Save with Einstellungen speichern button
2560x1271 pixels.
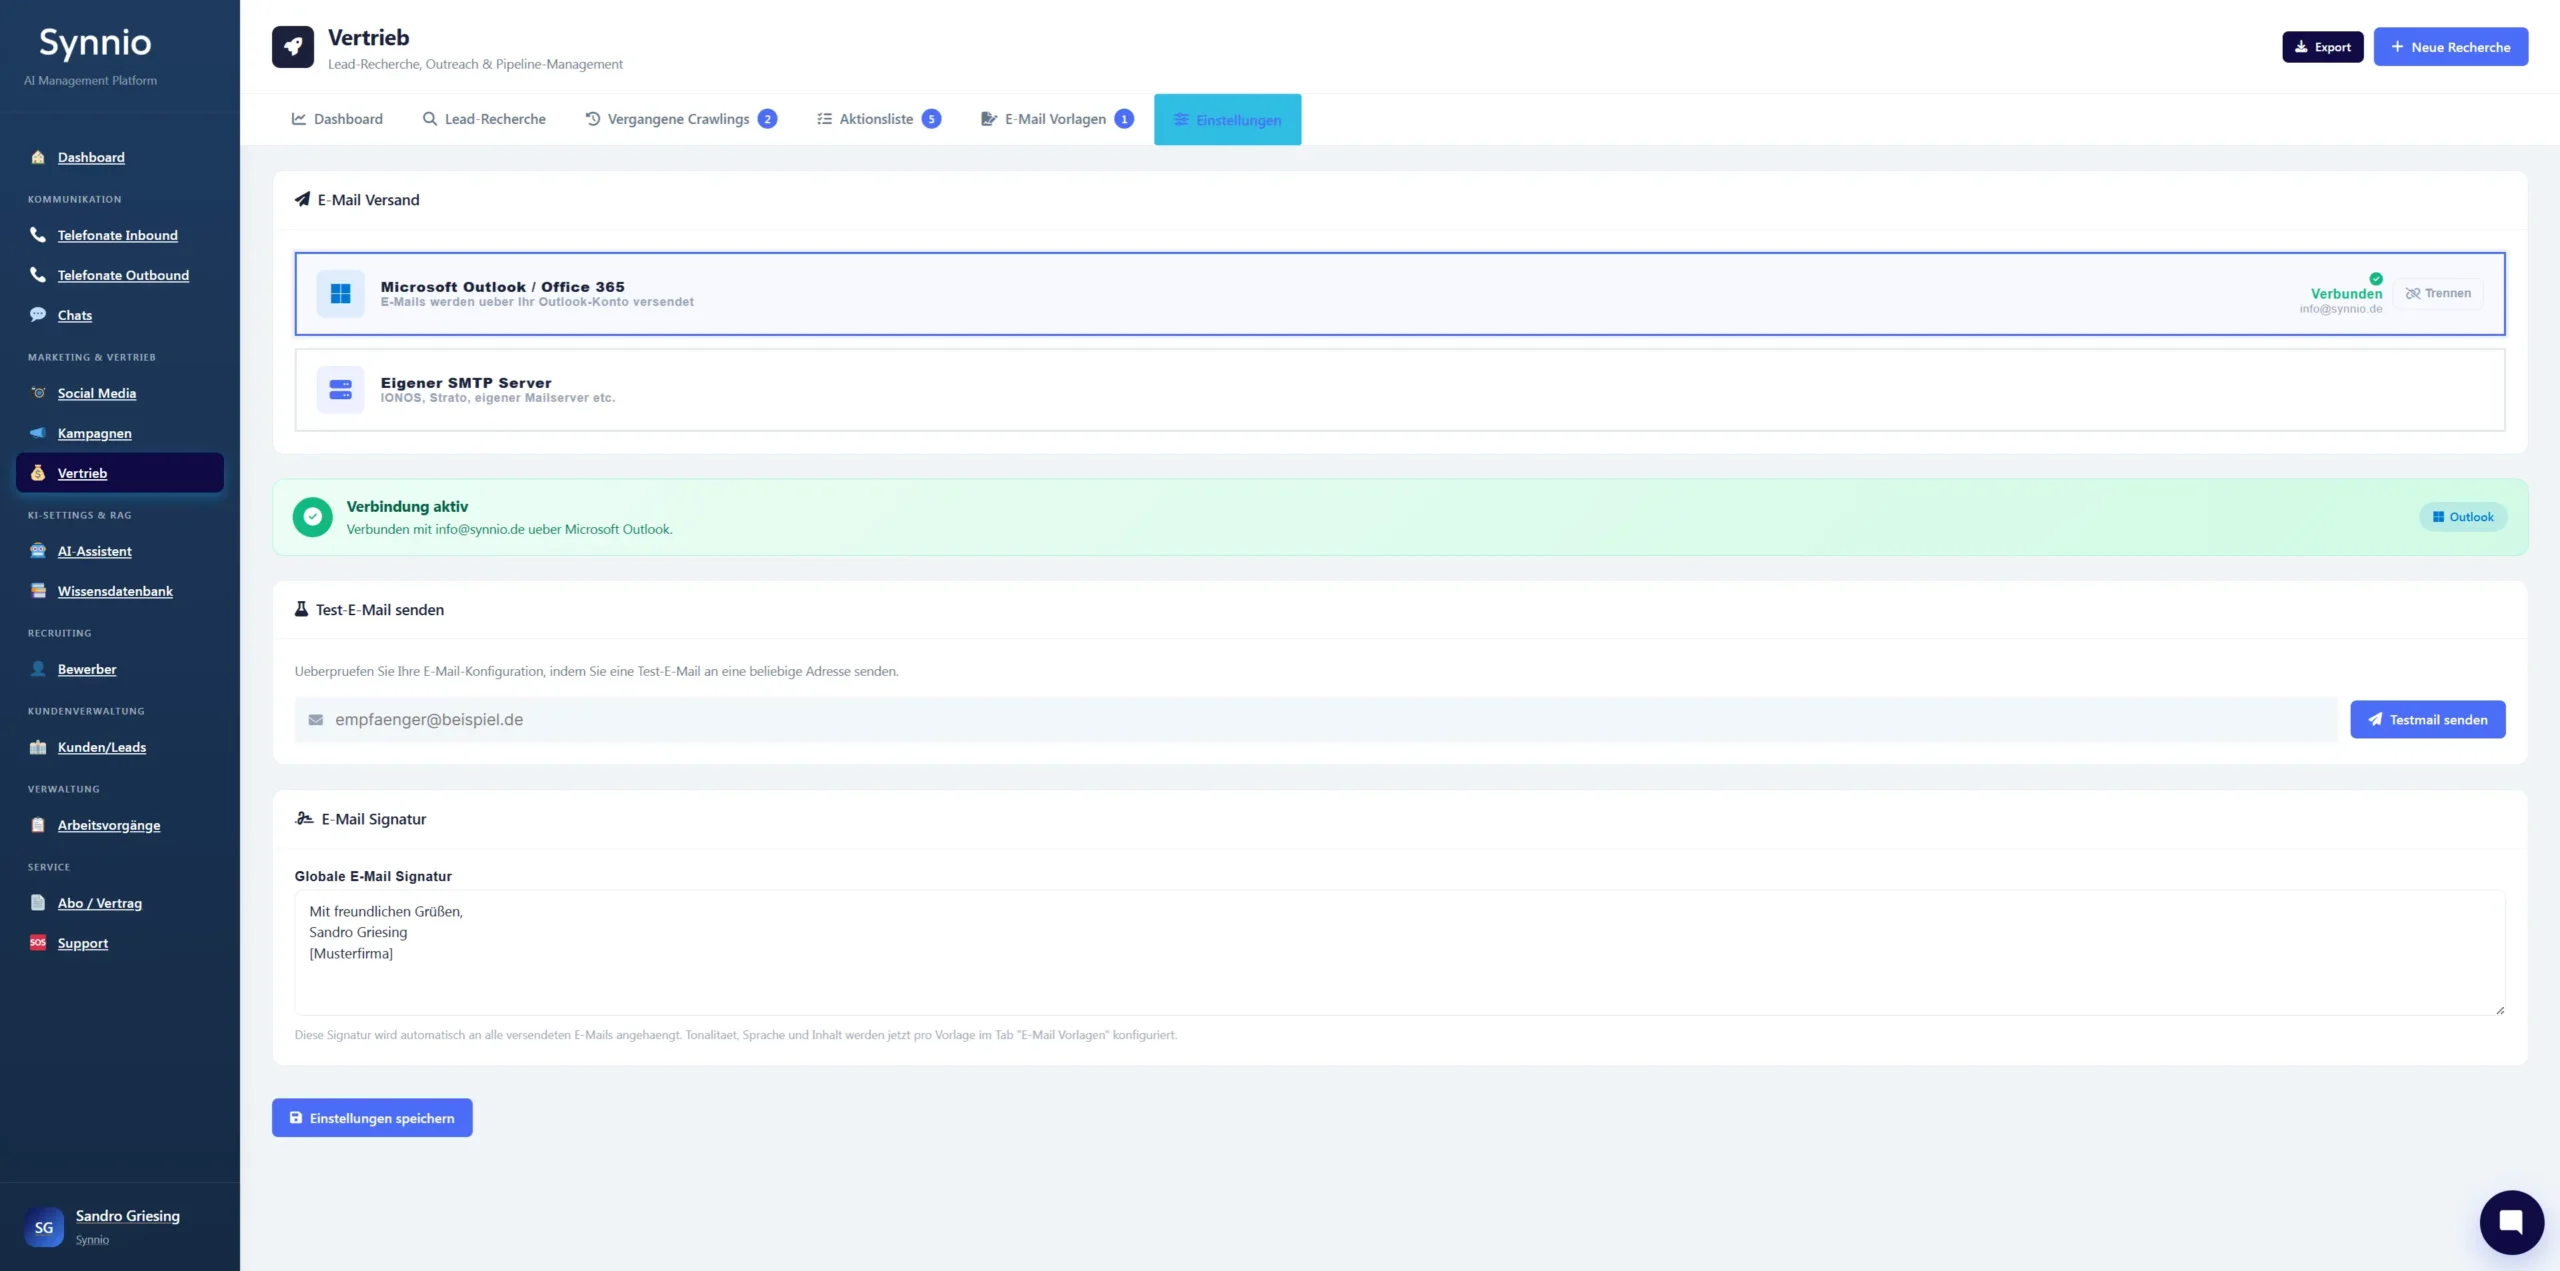(x=372, y=1118)
